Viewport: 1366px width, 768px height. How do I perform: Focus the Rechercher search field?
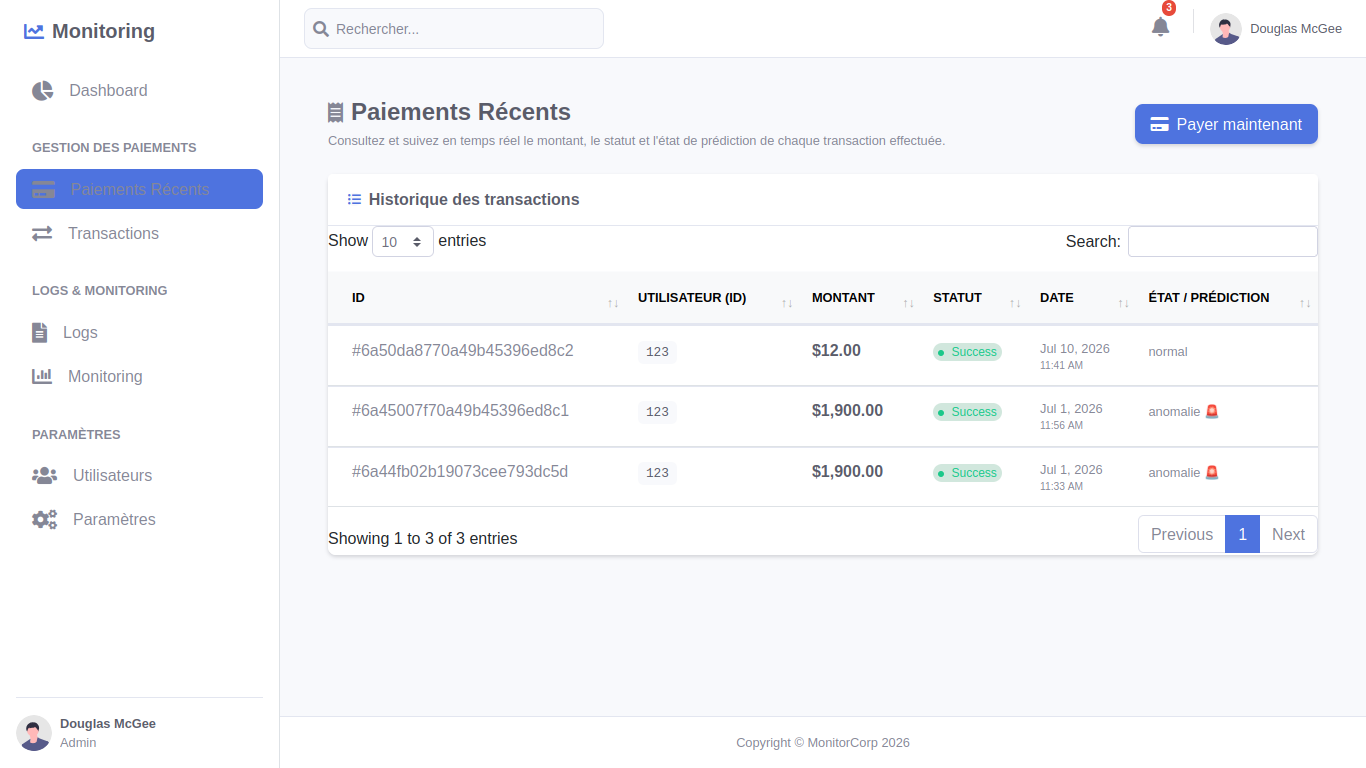(x=454, y=29)
